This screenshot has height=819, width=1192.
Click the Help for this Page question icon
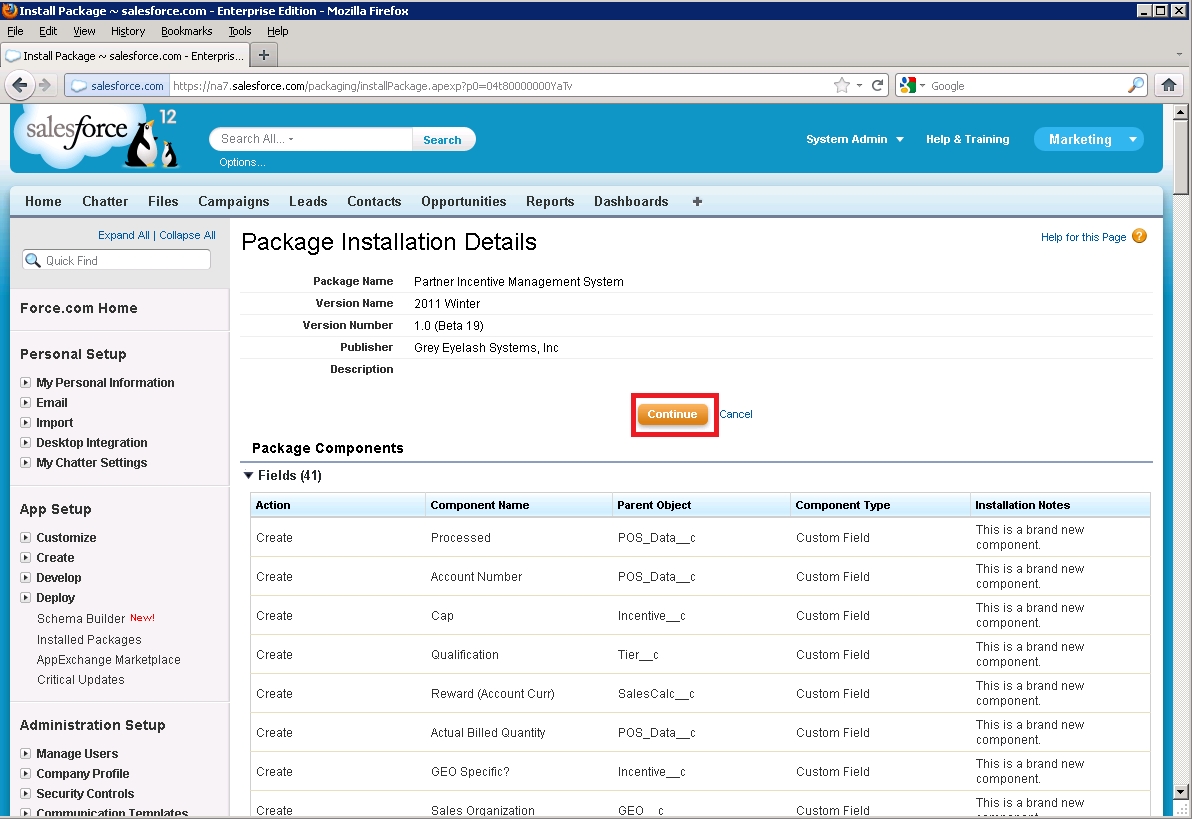click(1139, 237)
